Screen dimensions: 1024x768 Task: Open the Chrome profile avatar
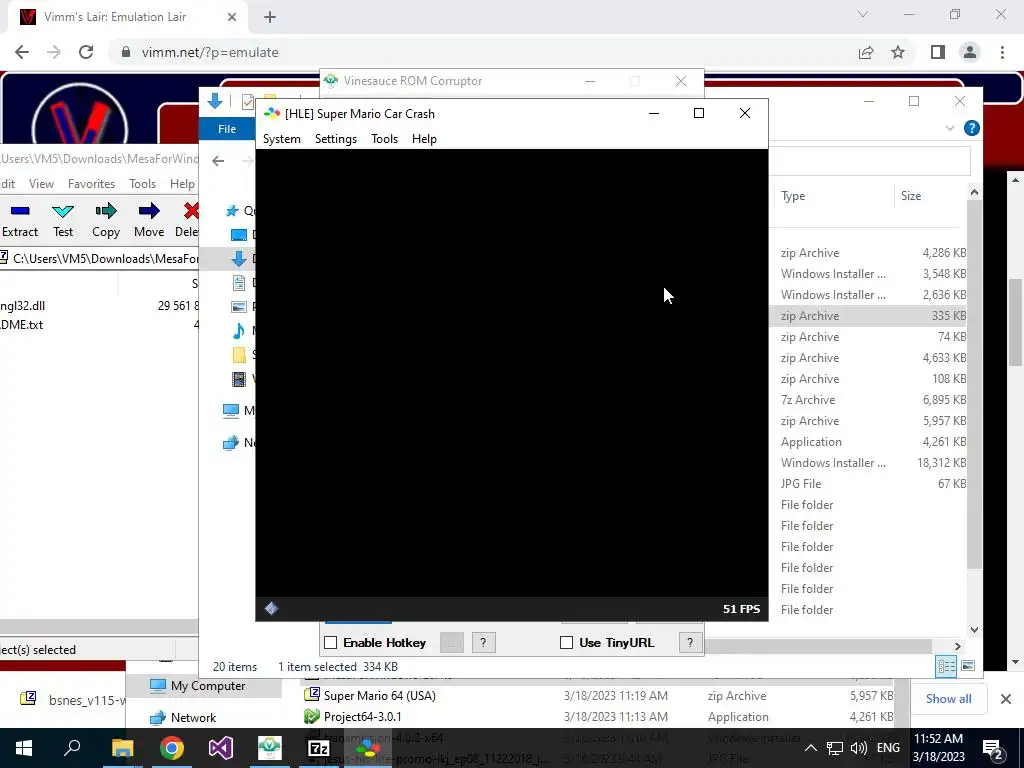[970, 52]
